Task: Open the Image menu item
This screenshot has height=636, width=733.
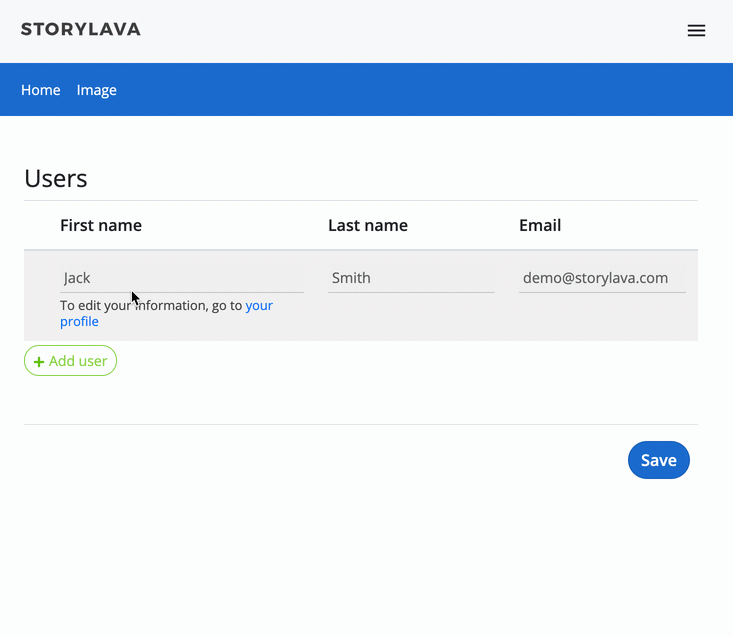Action: [x=97, y=90]
